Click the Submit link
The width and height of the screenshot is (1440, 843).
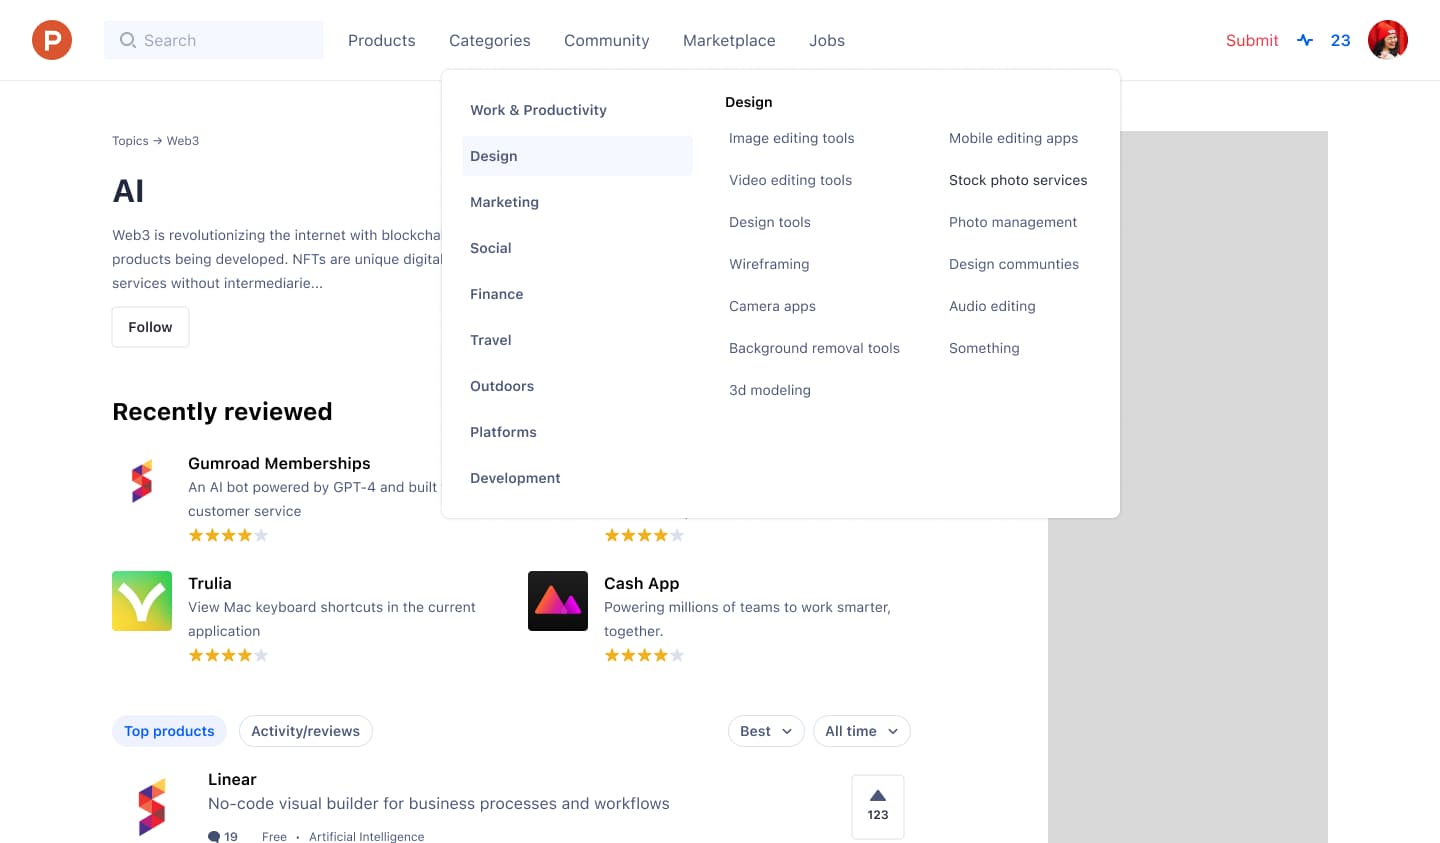(1252, 40)
